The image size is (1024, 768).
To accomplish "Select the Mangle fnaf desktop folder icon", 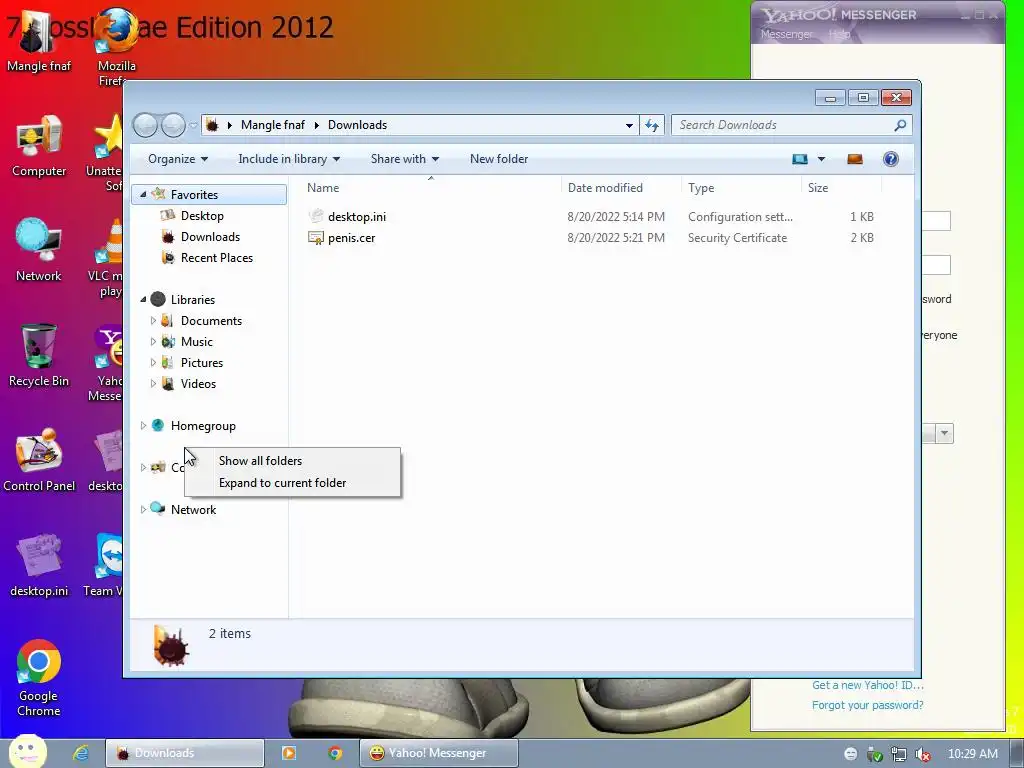I will (39, 40).
